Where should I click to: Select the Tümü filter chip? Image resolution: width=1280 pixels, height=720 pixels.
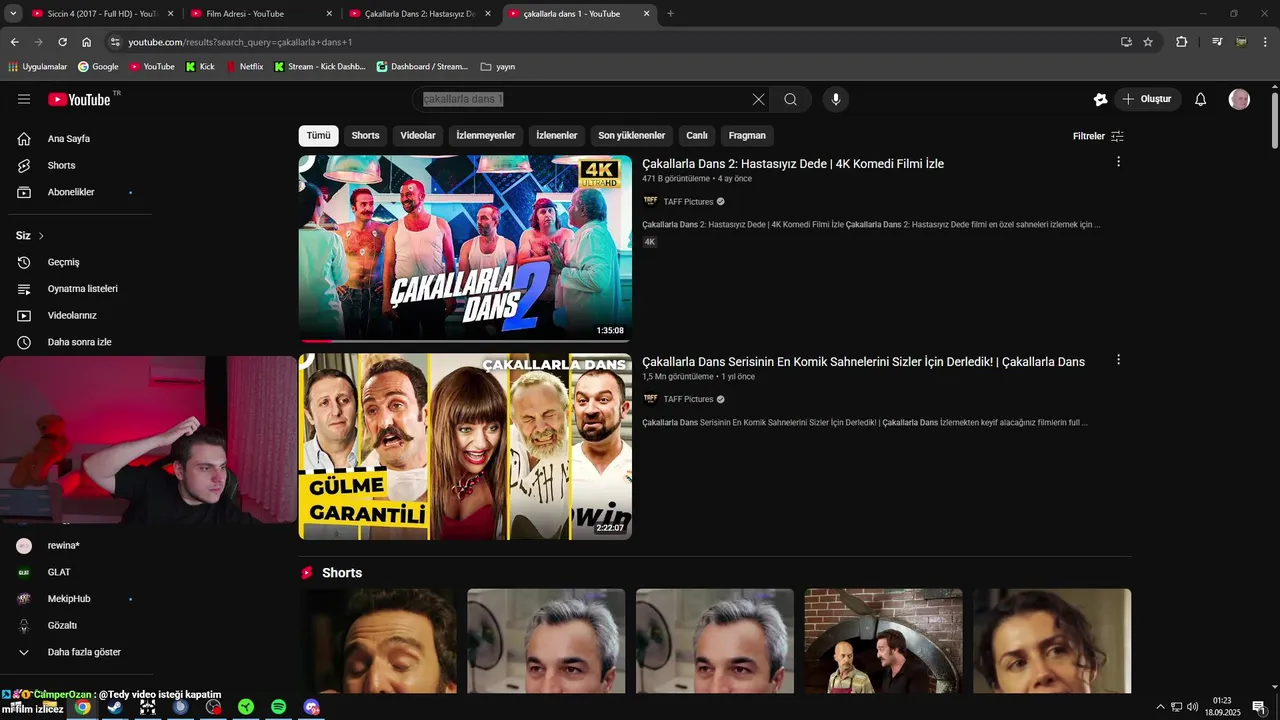pyautogui.click(x=318, y=136)
